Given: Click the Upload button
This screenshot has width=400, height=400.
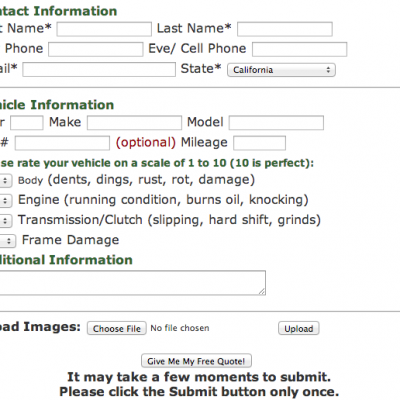Looking at the screenshot, I should click(x=299, y=328).
